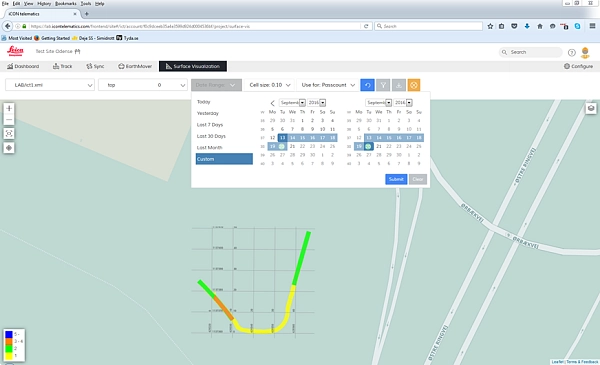The image size is (600, 365).
Task: Zoom out with the map minus button
Action: click(9, 120)
